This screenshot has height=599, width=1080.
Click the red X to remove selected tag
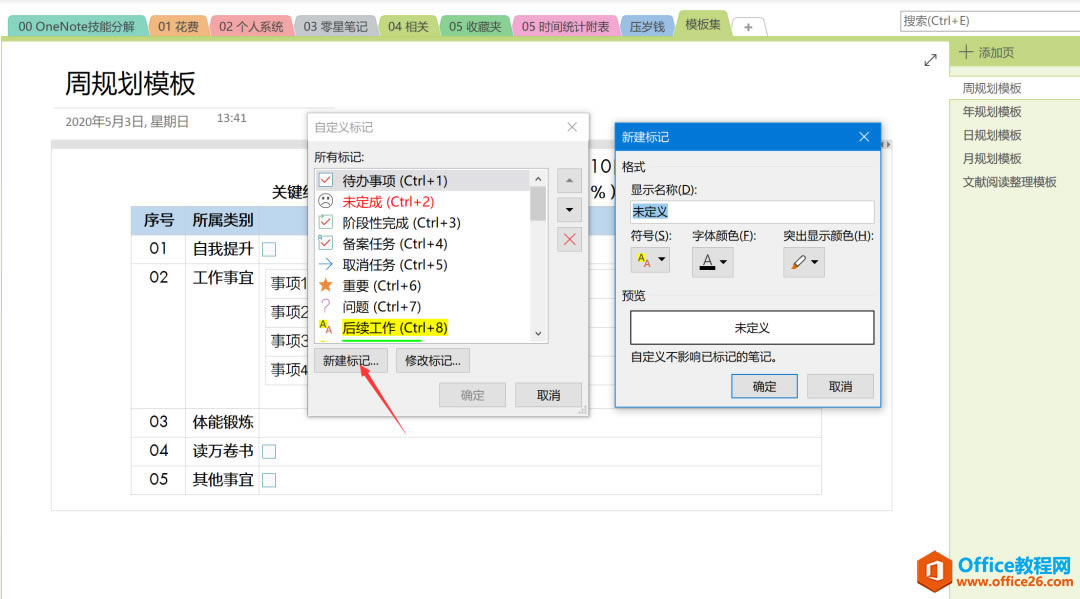(568, 239)
